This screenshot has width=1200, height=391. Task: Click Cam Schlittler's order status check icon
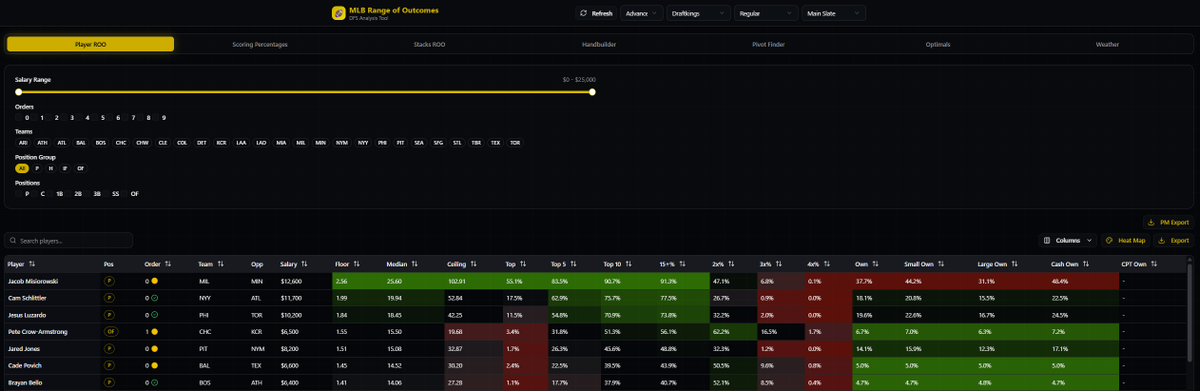pos(155,298)
